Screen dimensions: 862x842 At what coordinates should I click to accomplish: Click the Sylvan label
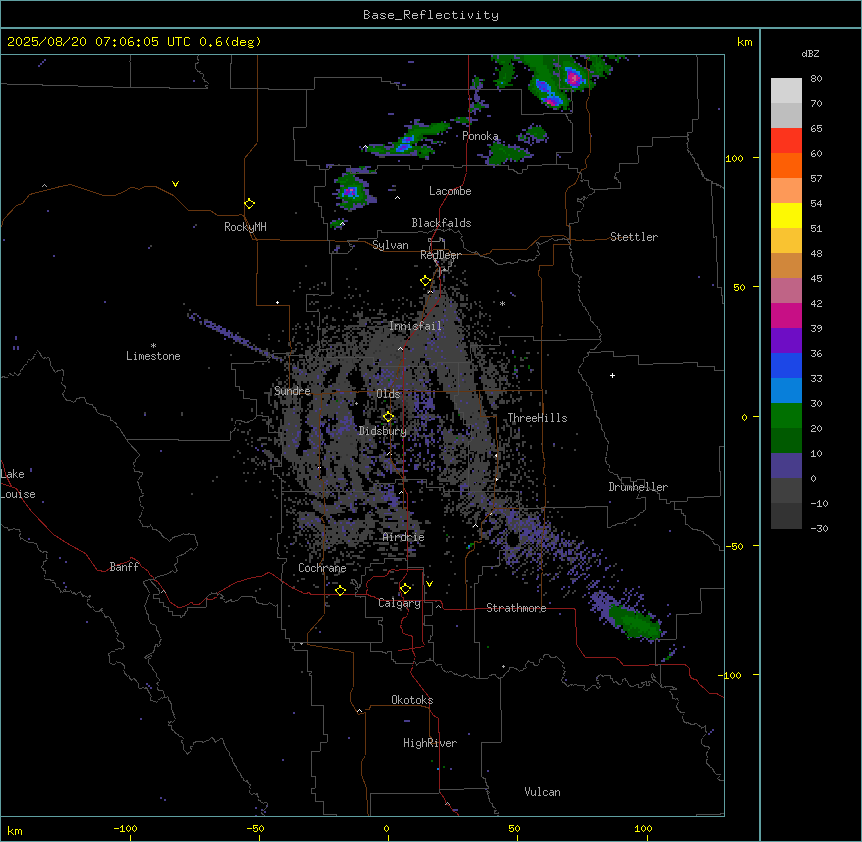390,245
